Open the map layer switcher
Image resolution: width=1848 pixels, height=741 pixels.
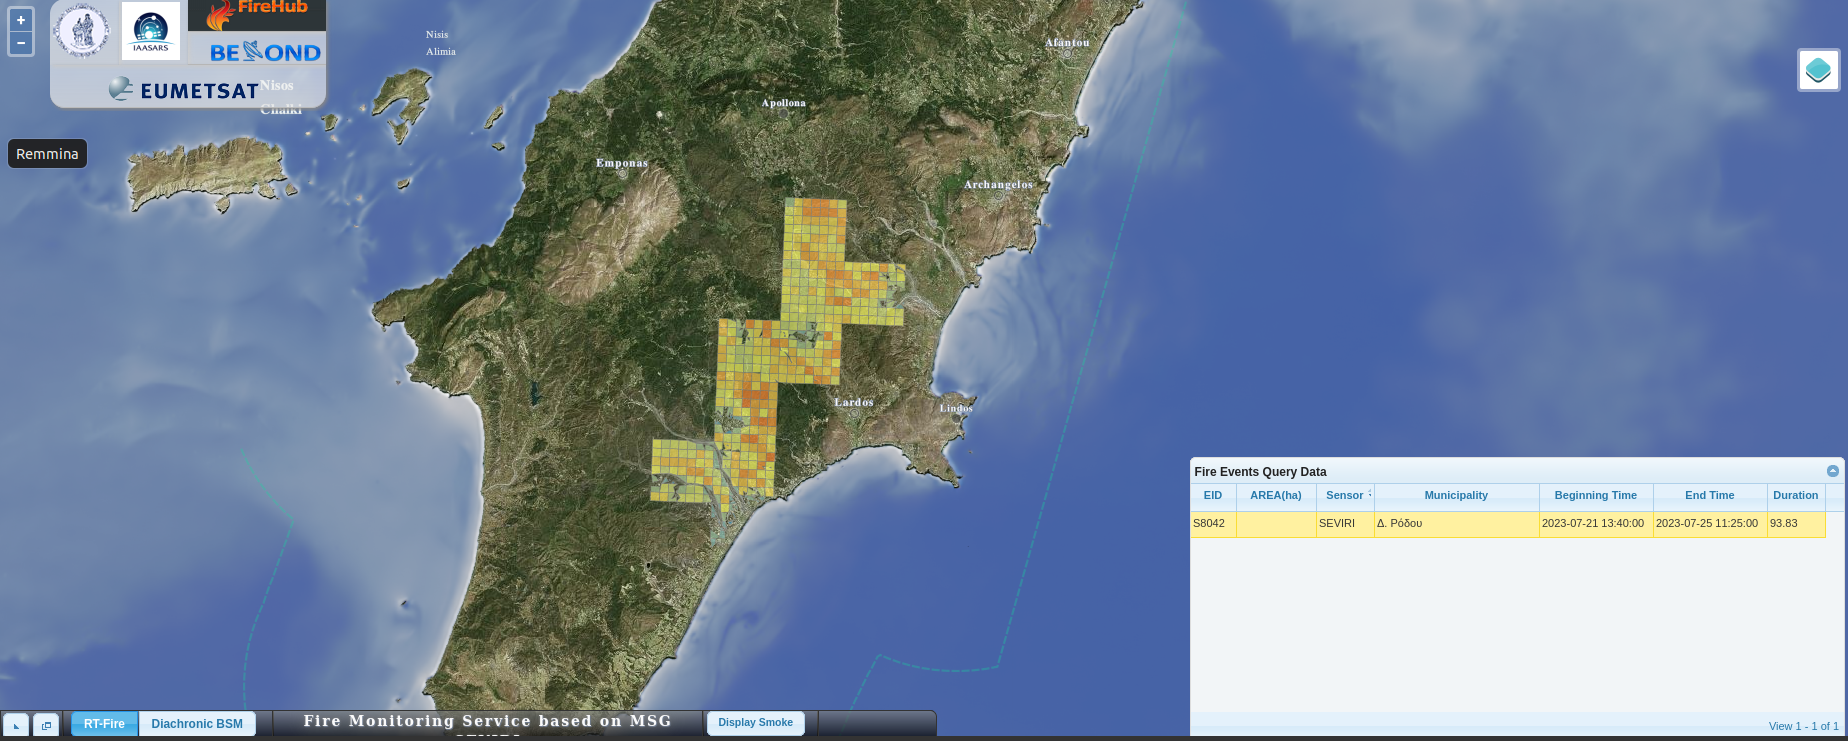1818,70
